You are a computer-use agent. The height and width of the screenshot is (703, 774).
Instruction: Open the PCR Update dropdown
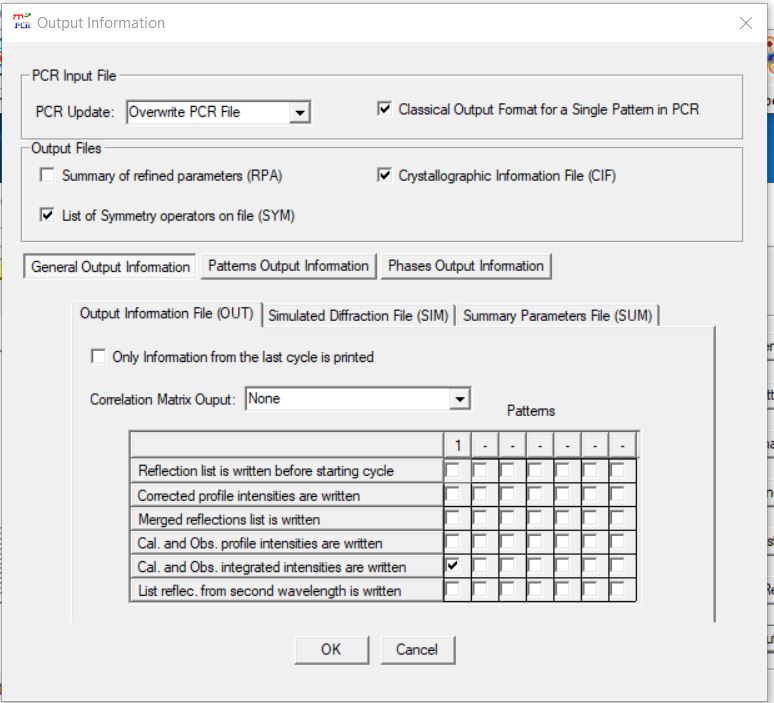[x=299, y=113]
